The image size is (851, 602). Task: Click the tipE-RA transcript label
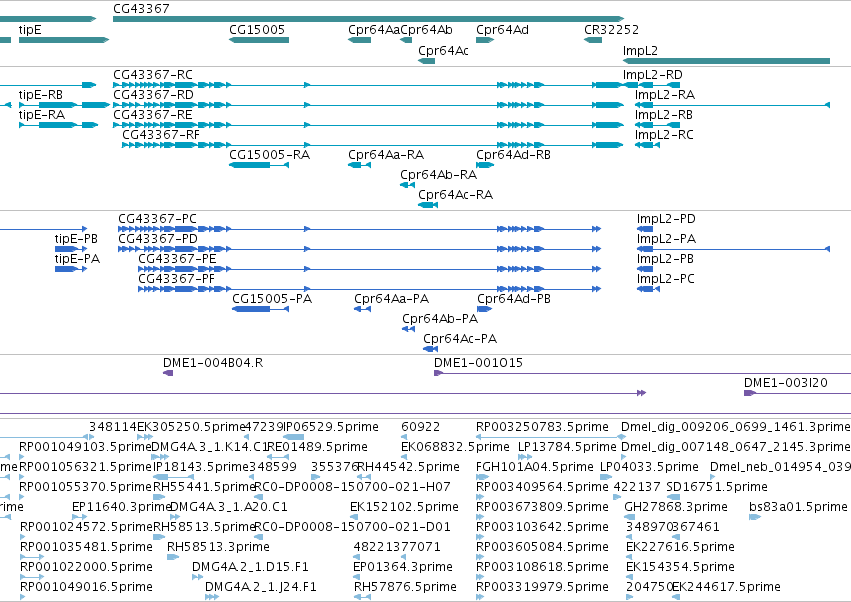click(x=42, y=115)
